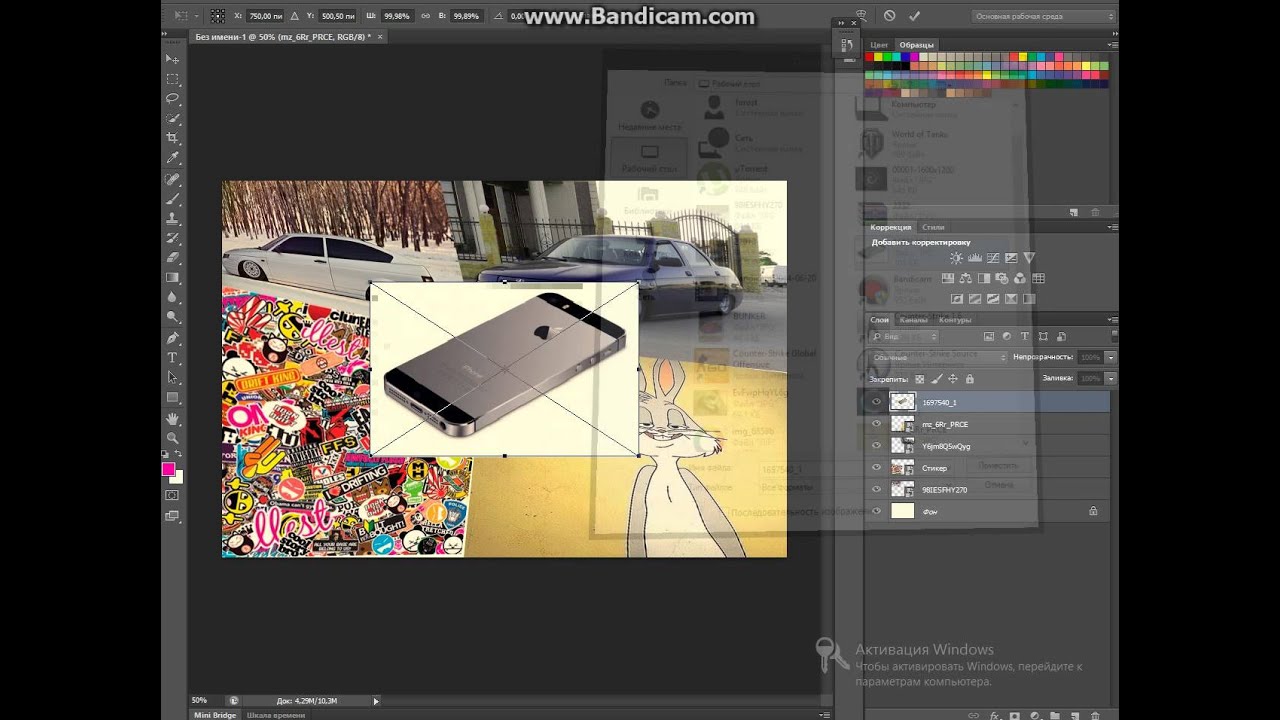The height and width of the screenshot is (720, 1280).
Task: Switch to the Каналы tab
Action: [913, 320]
